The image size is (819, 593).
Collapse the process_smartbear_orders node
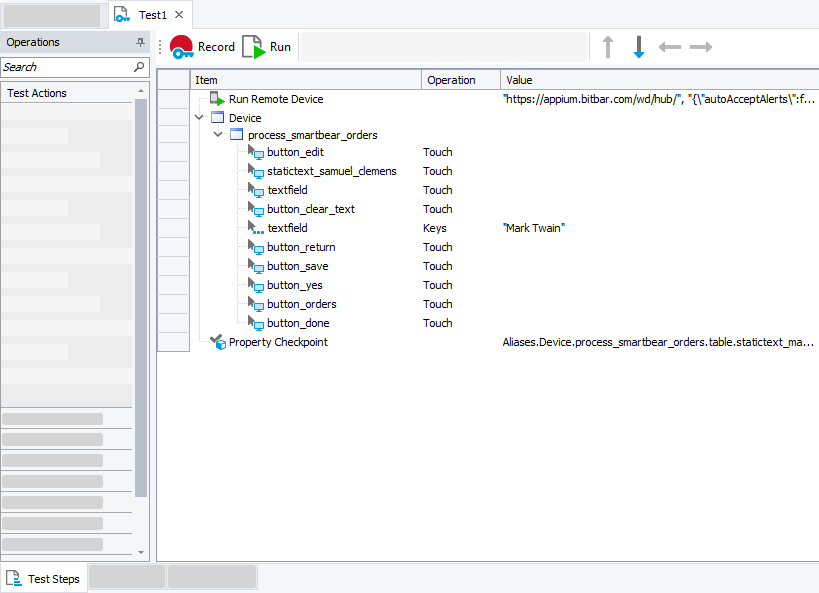218,134
